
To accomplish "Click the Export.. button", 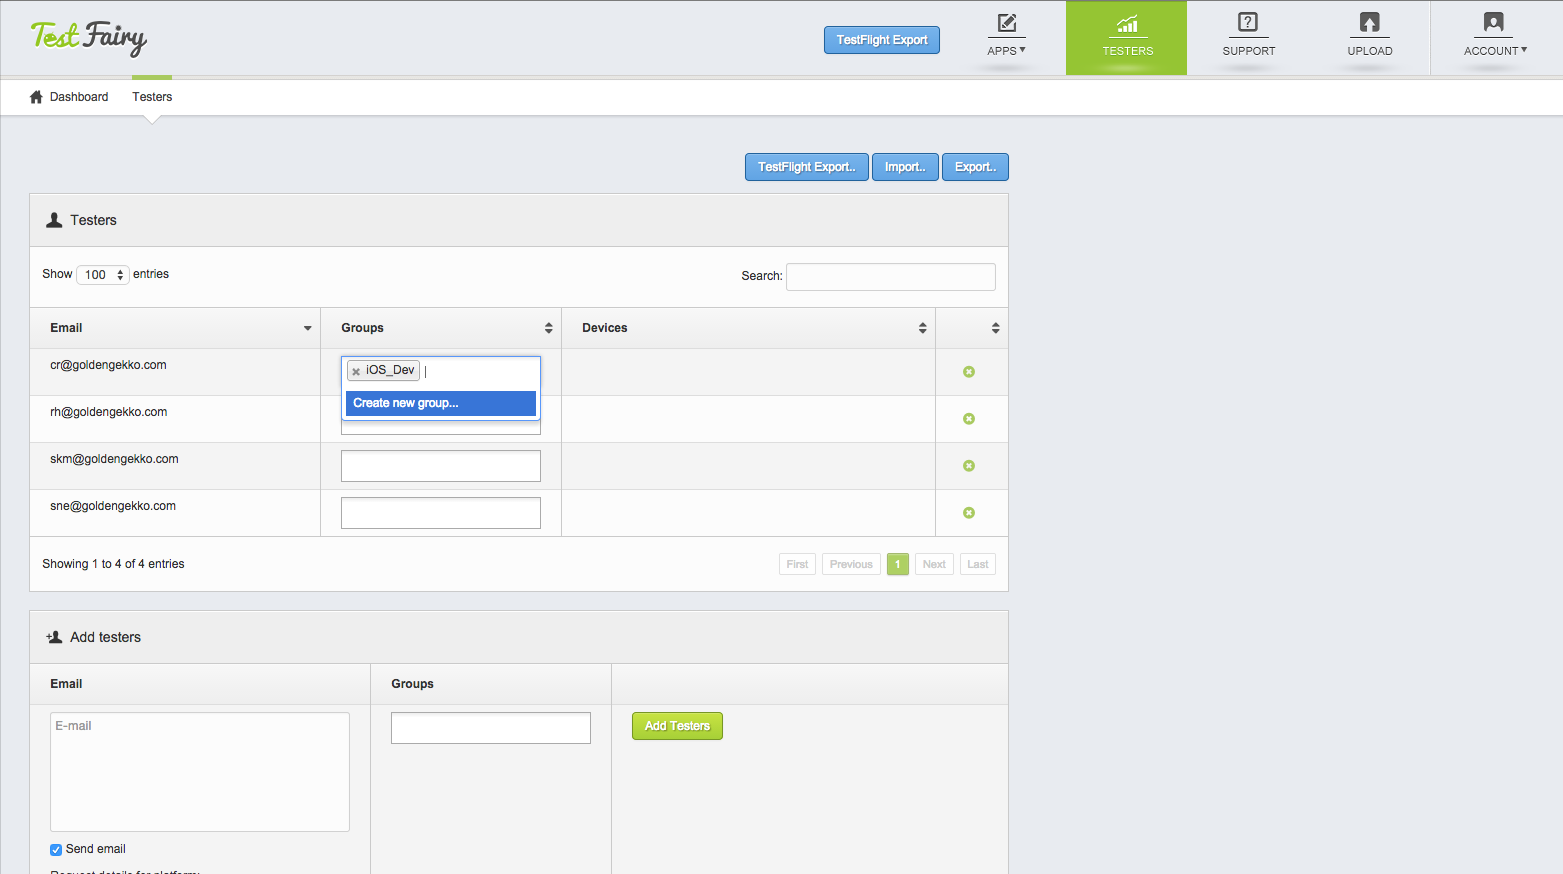I will pyautogui.click(x=975, y=167).
